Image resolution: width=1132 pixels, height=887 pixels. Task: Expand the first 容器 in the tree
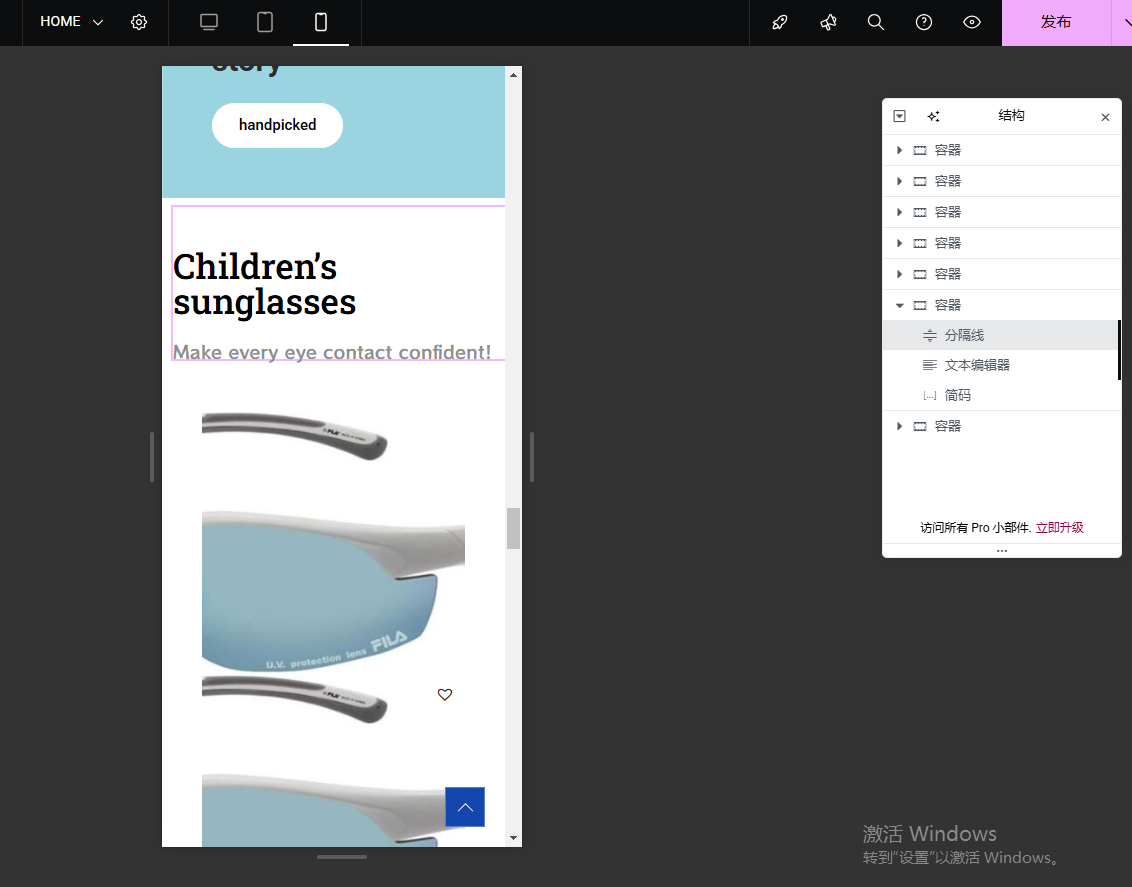point(899,150)
